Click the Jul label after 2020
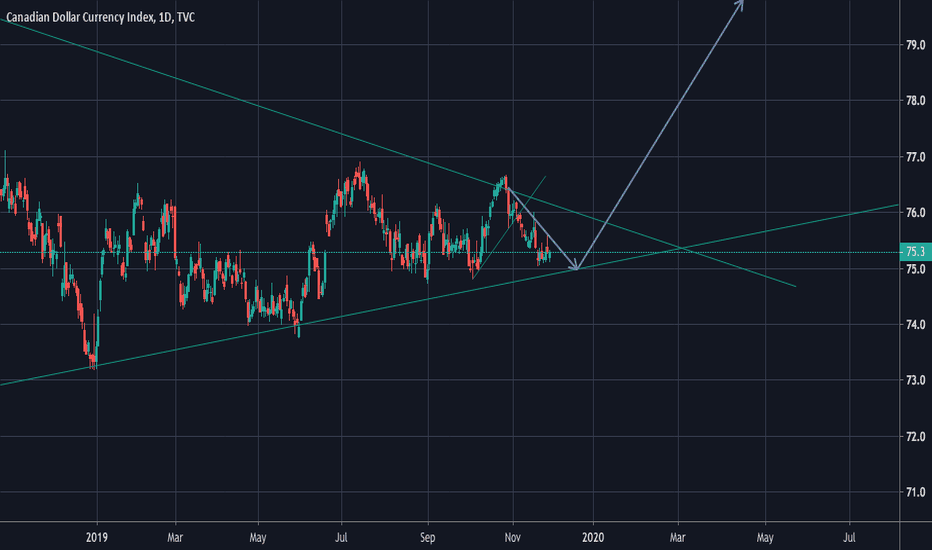This screenshot has height=550, width=932. [849, 538]
